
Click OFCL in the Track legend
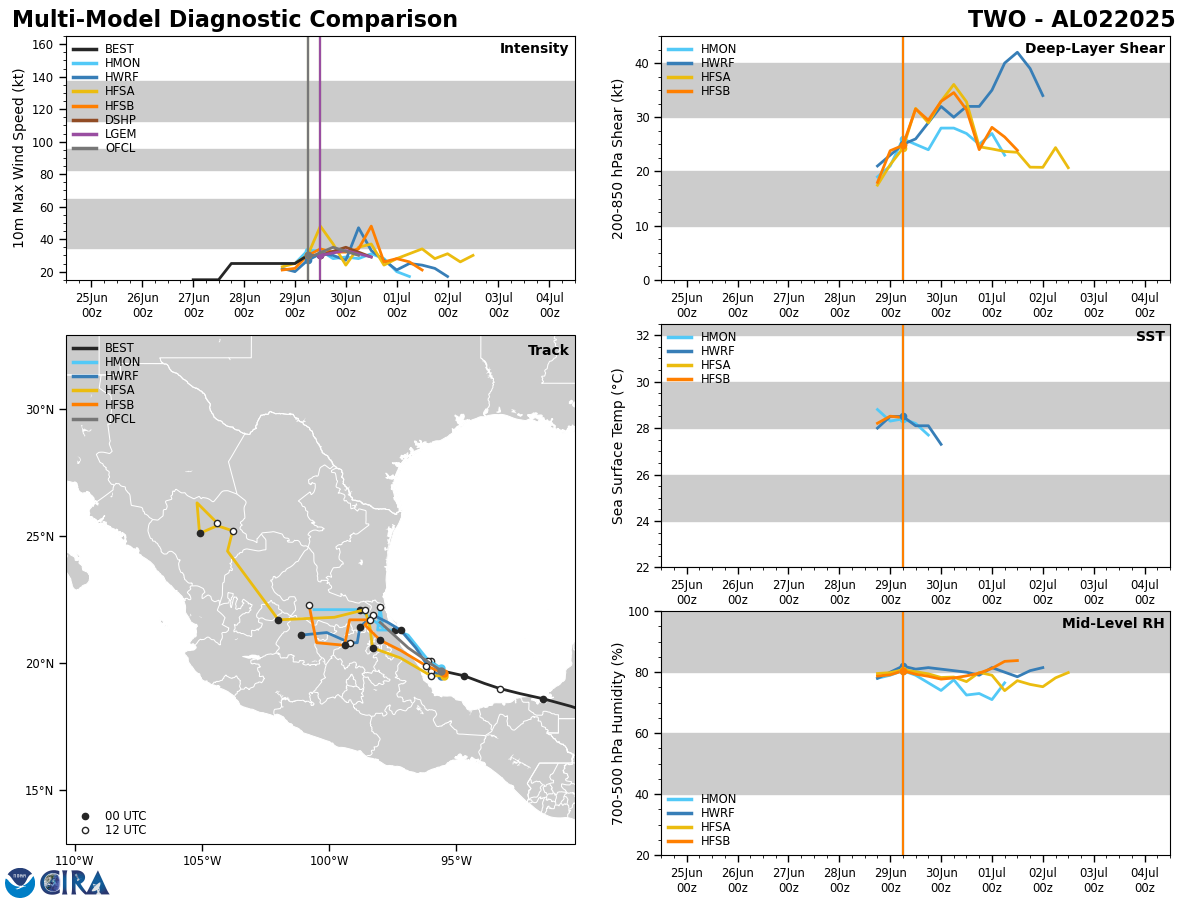coord(120,419)
